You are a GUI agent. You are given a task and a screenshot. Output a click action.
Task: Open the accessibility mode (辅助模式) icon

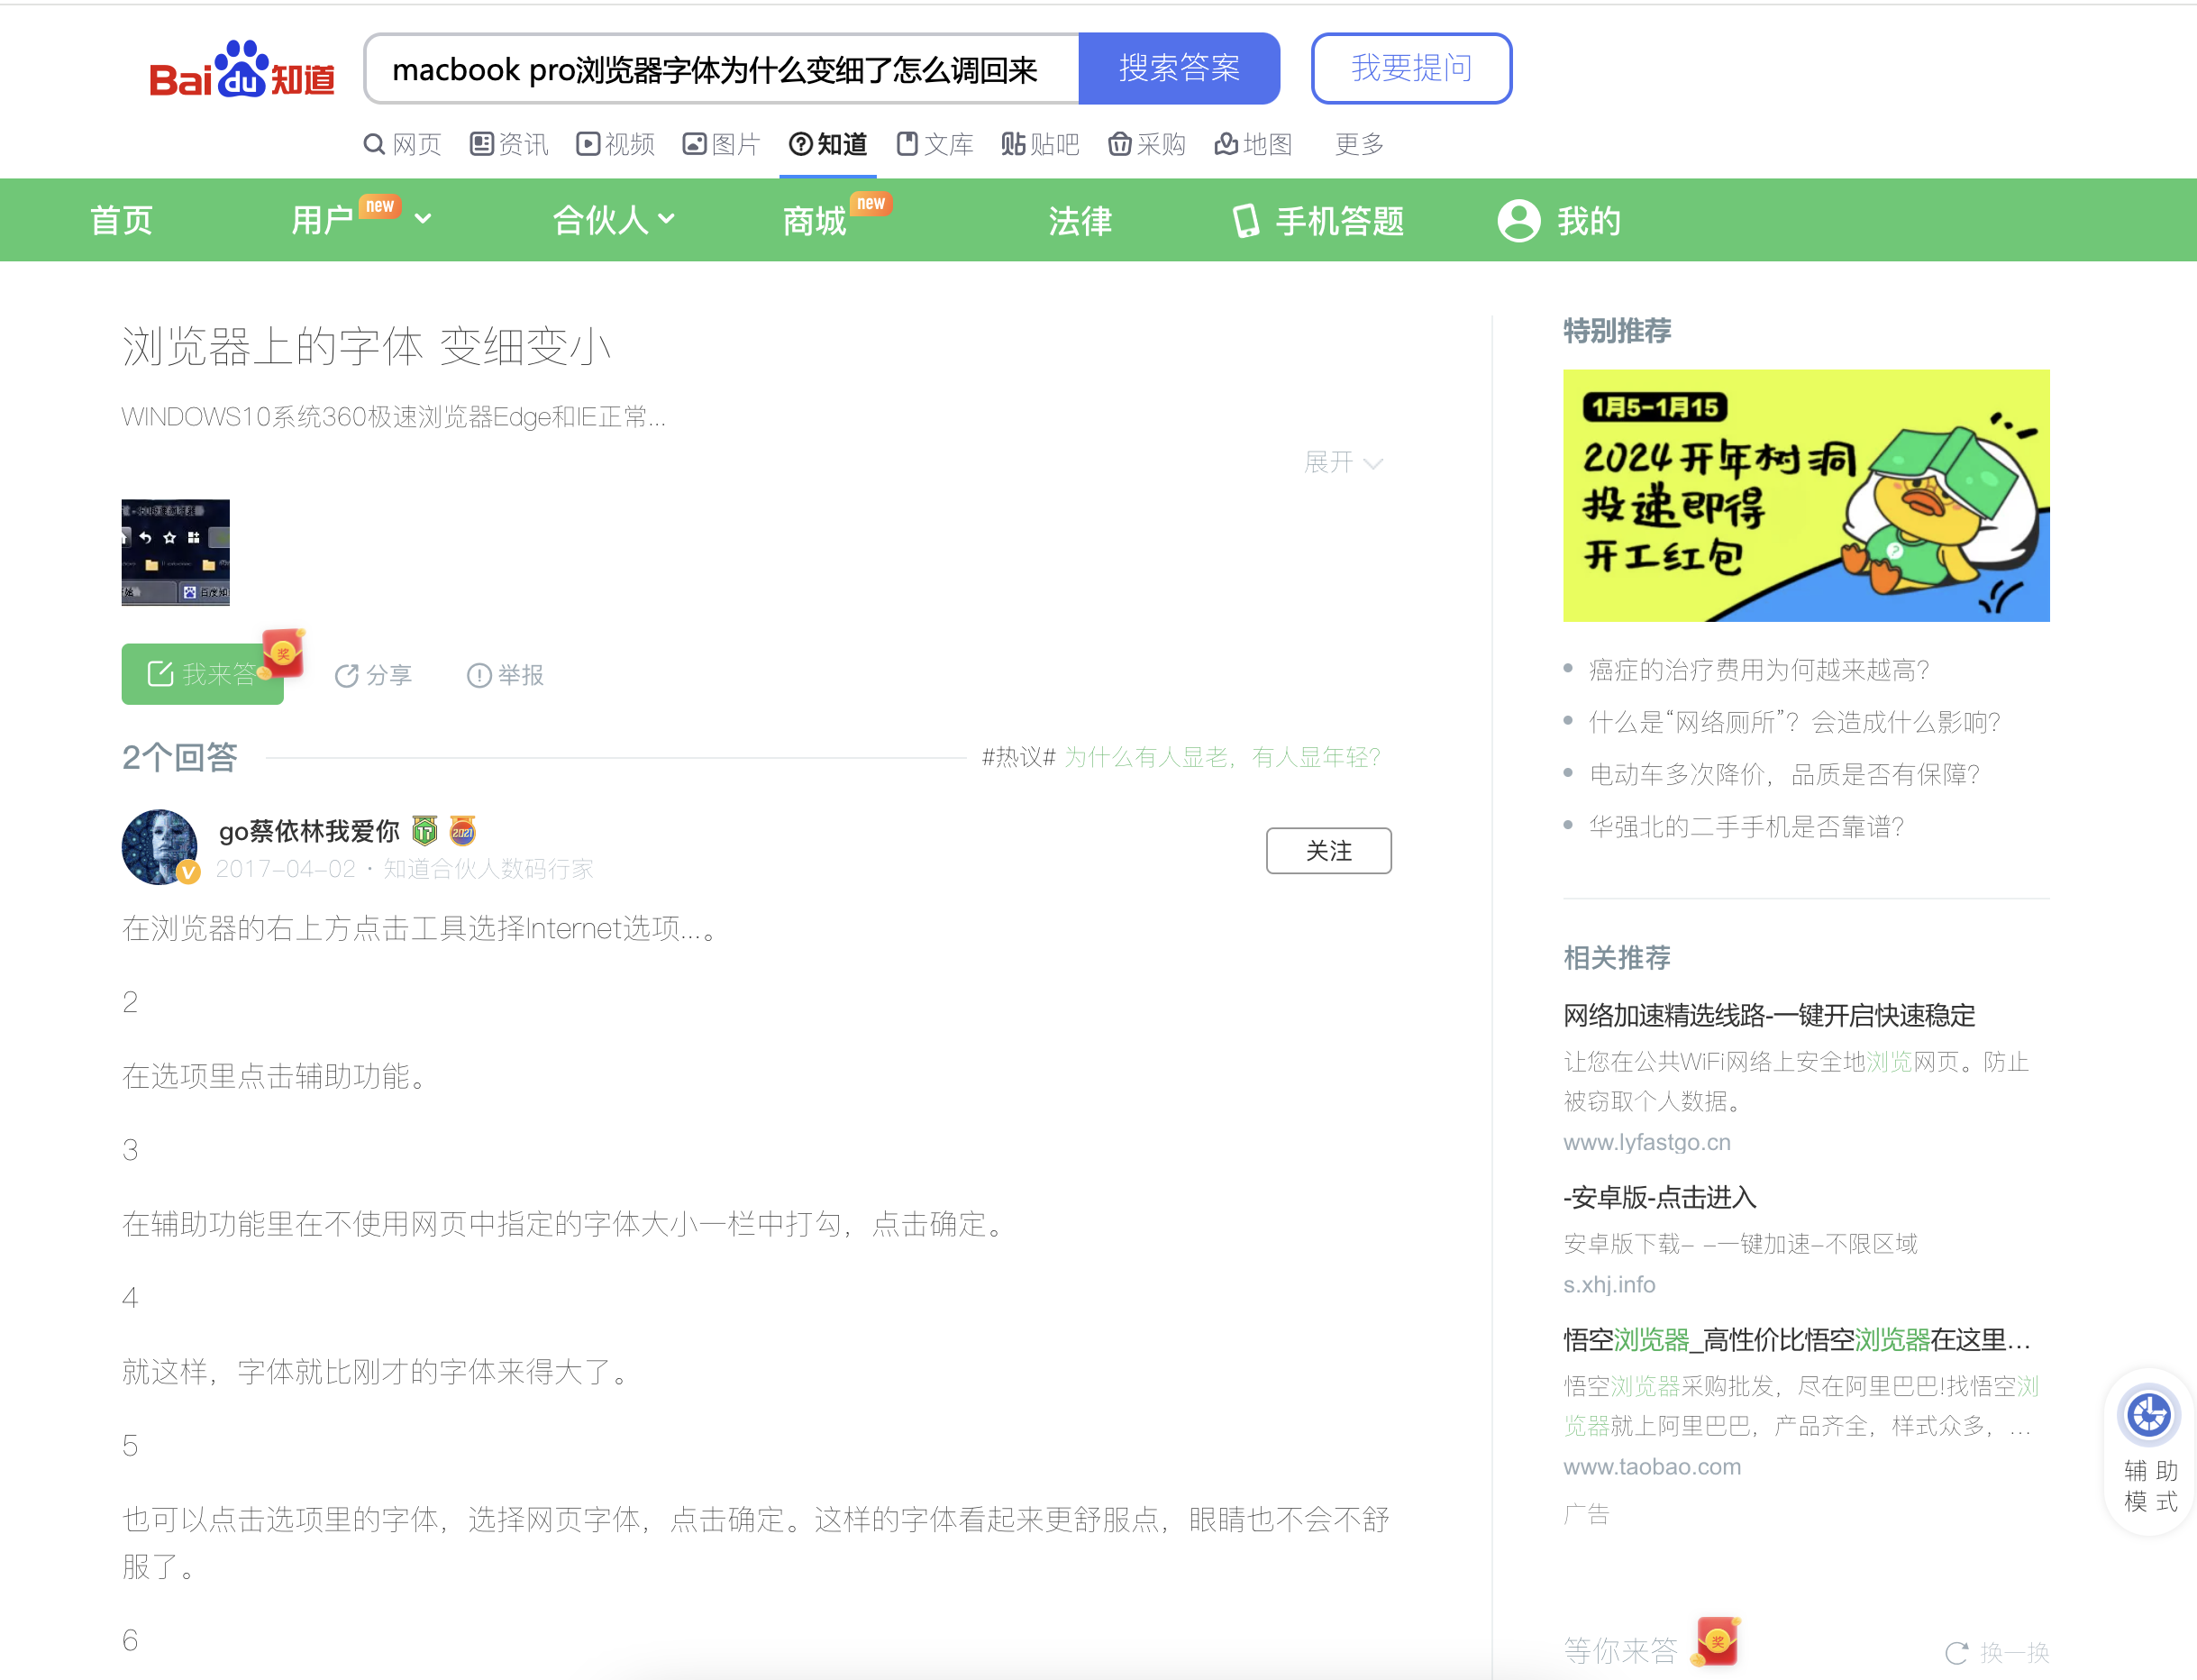[x=2148, y=1415]
